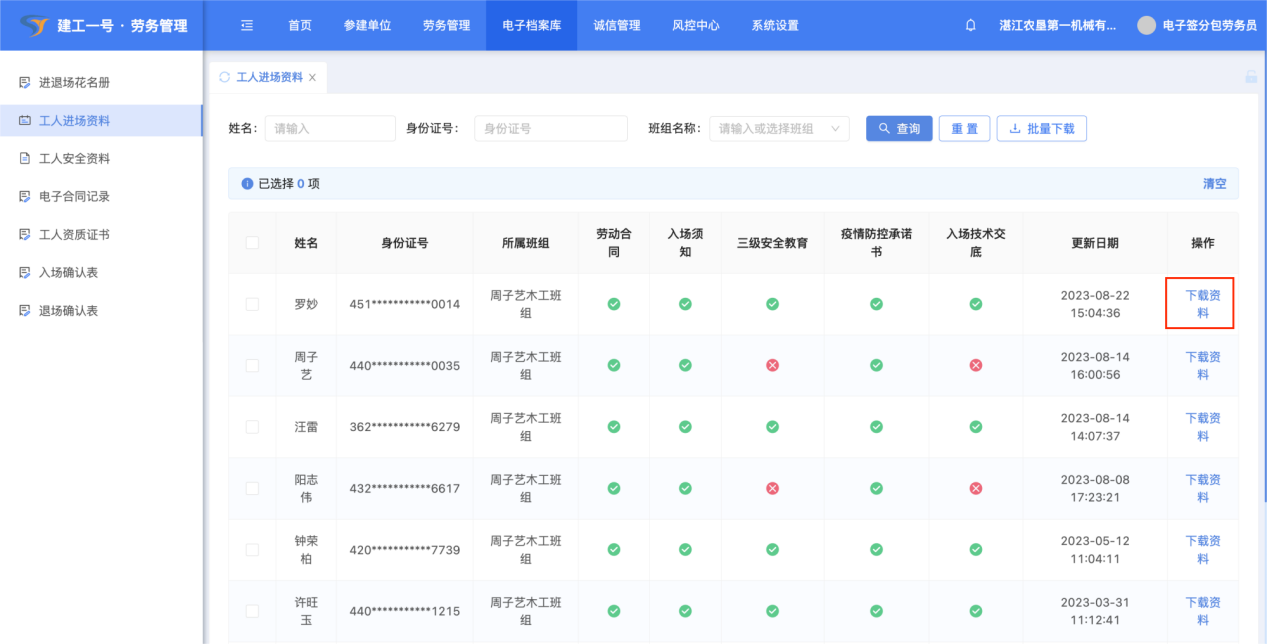
Task: Click the lock icon at the tab bar's right
Action: (1250, 77)
